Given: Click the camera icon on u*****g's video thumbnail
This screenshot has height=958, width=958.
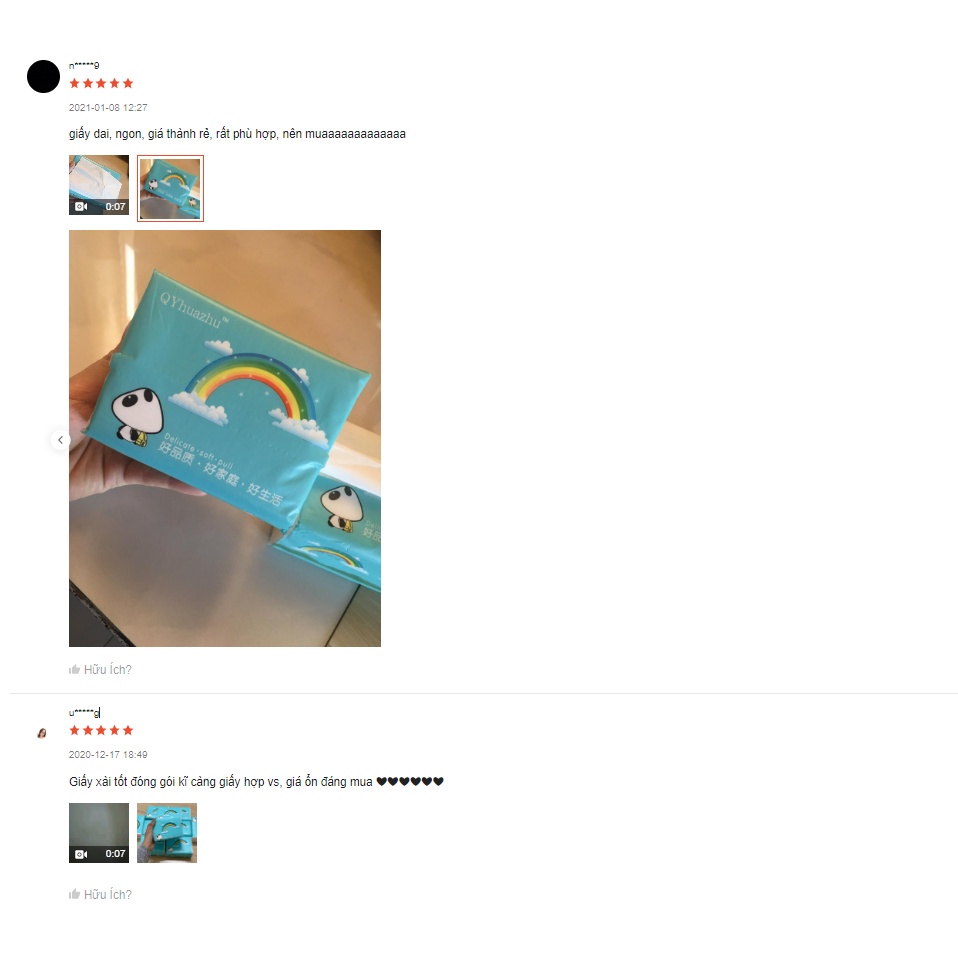Looking at the screenshot, I should 81,854.
